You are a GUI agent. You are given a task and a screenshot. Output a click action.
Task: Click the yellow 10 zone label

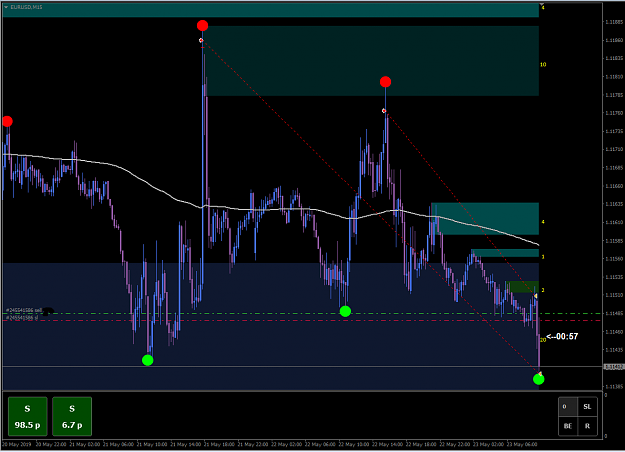click(543, 65)
